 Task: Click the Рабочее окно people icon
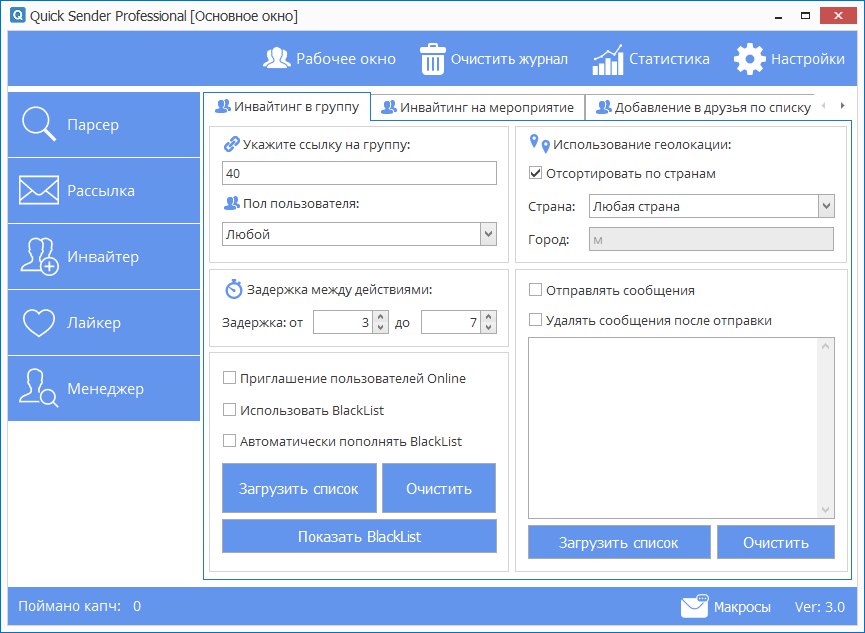tap(276, 58)
